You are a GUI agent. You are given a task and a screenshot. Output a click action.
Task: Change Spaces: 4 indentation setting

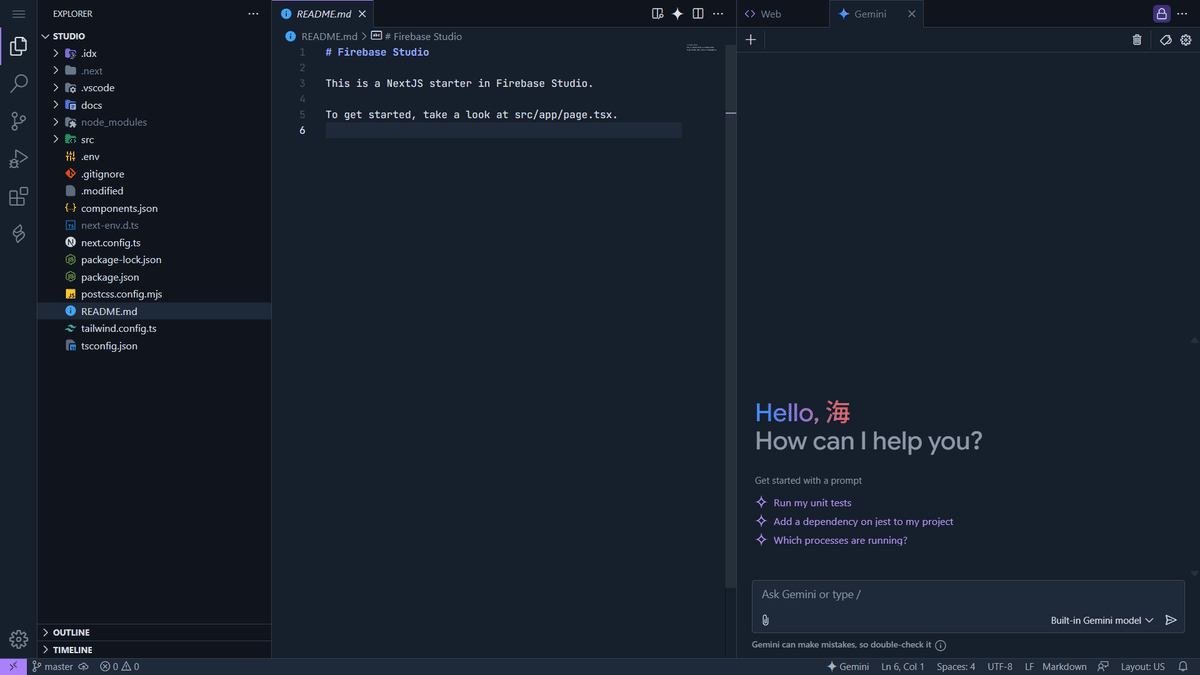[956, 666]
